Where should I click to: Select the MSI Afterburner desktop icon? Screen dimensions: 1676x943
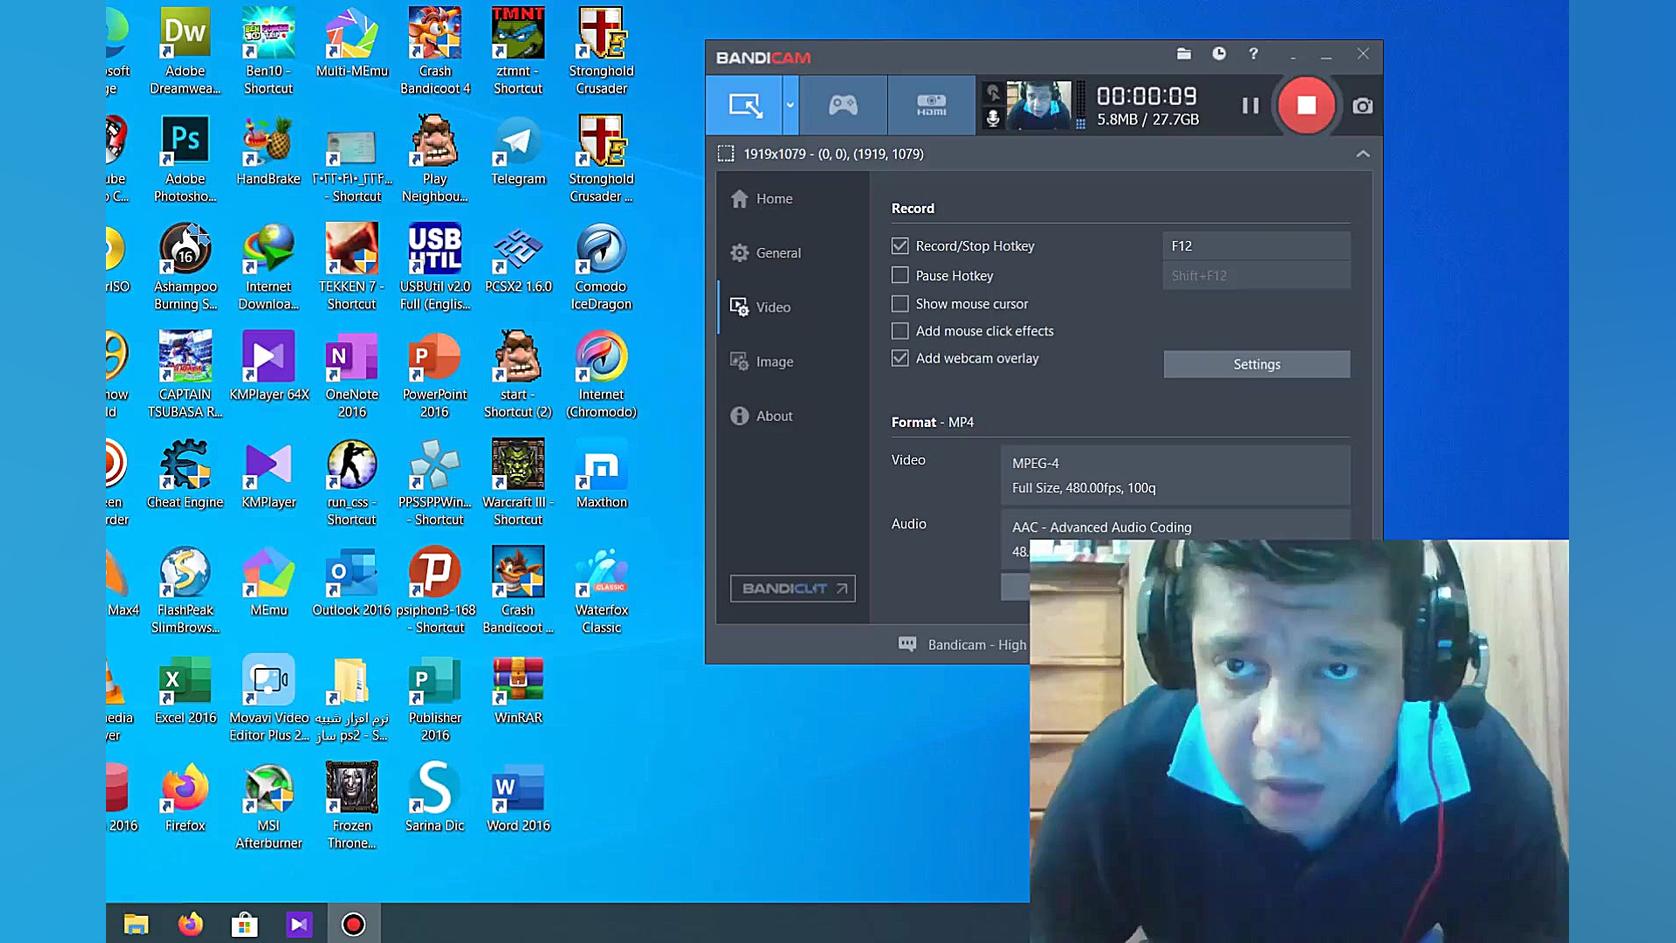[x=268, y=806]
